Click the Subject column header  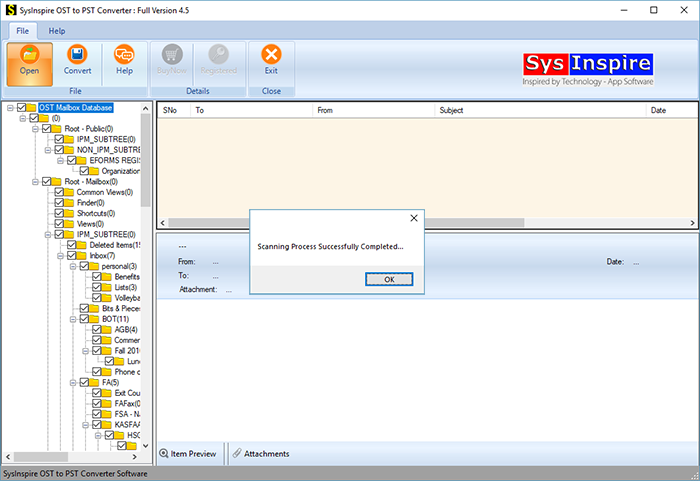pos(540,110)
